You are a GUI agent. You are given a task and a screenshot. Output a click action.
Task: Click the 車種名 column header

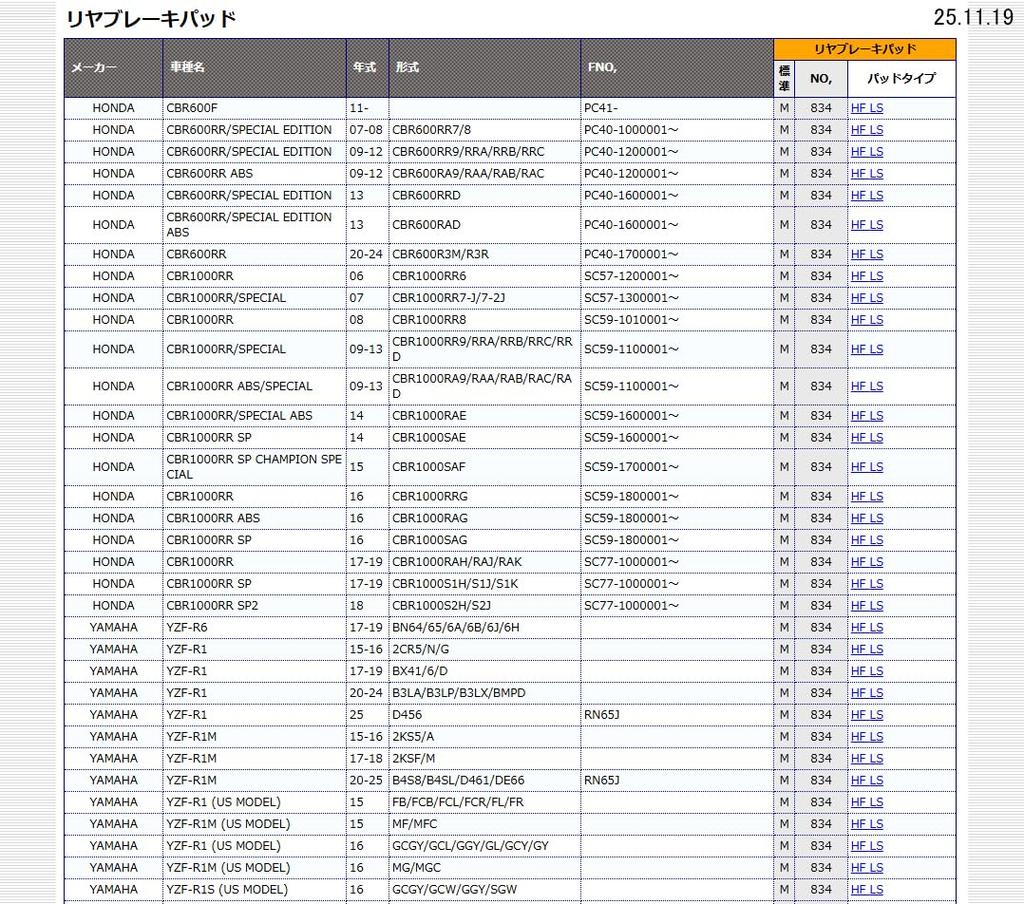coord(187,68)
